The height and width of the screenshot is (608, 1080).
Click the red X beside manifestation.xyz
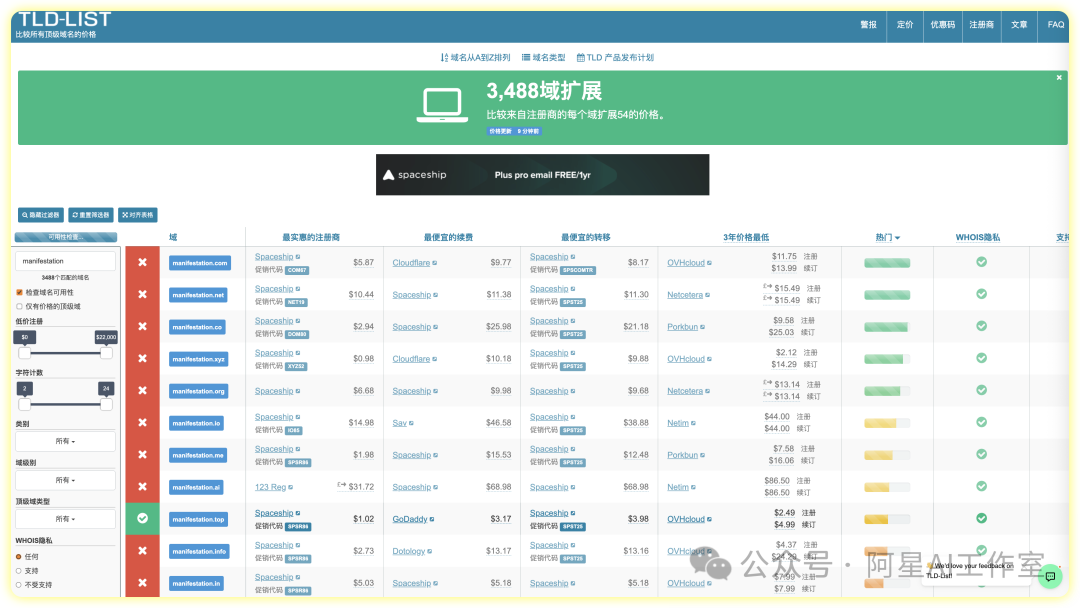click(x=143, y=358)
